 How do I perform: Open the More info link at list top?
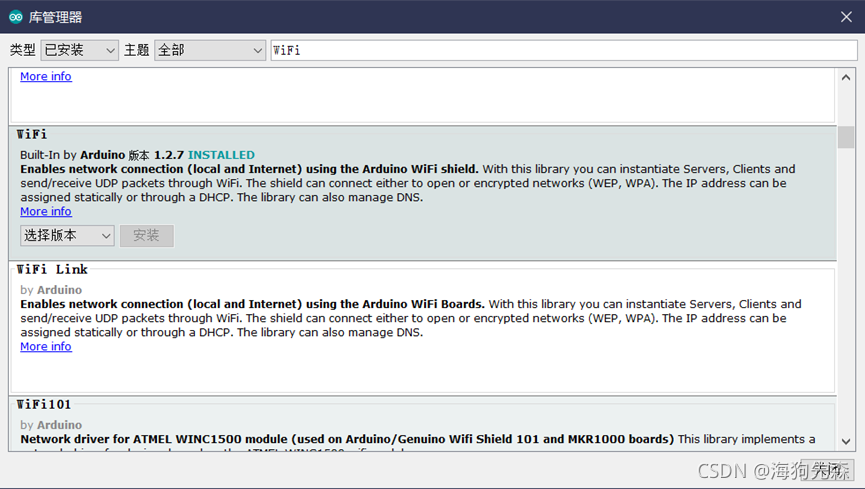click(x=46, y=76)
